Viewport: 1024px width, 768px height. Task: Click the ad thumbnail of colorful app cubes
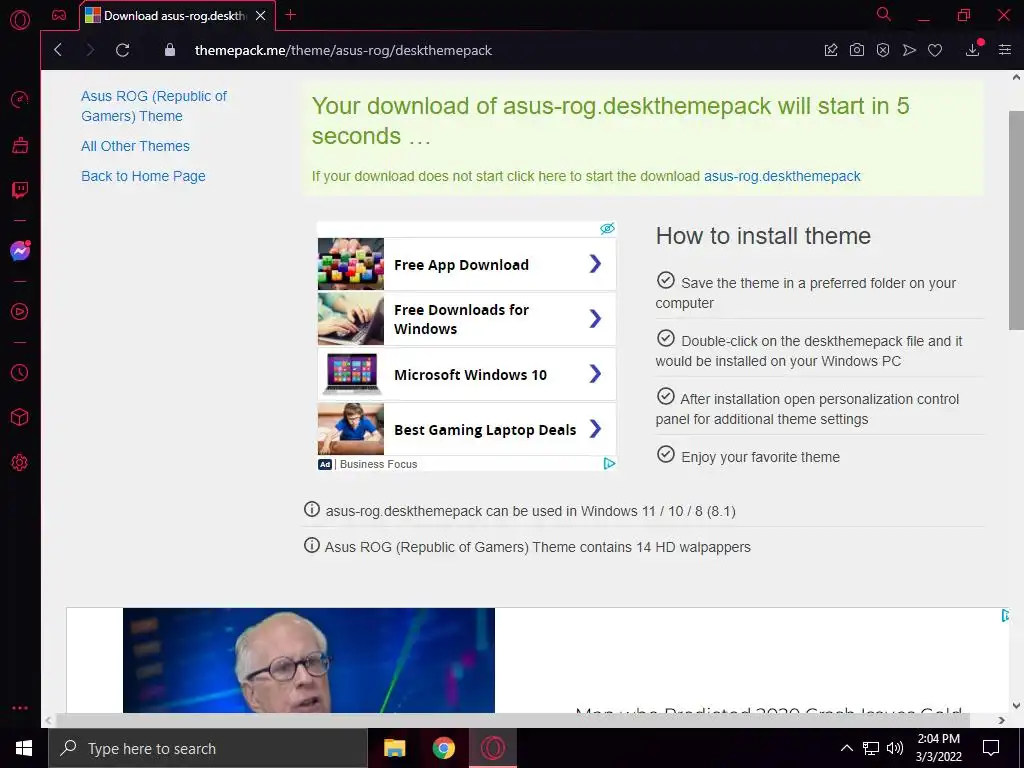(351, 264)
